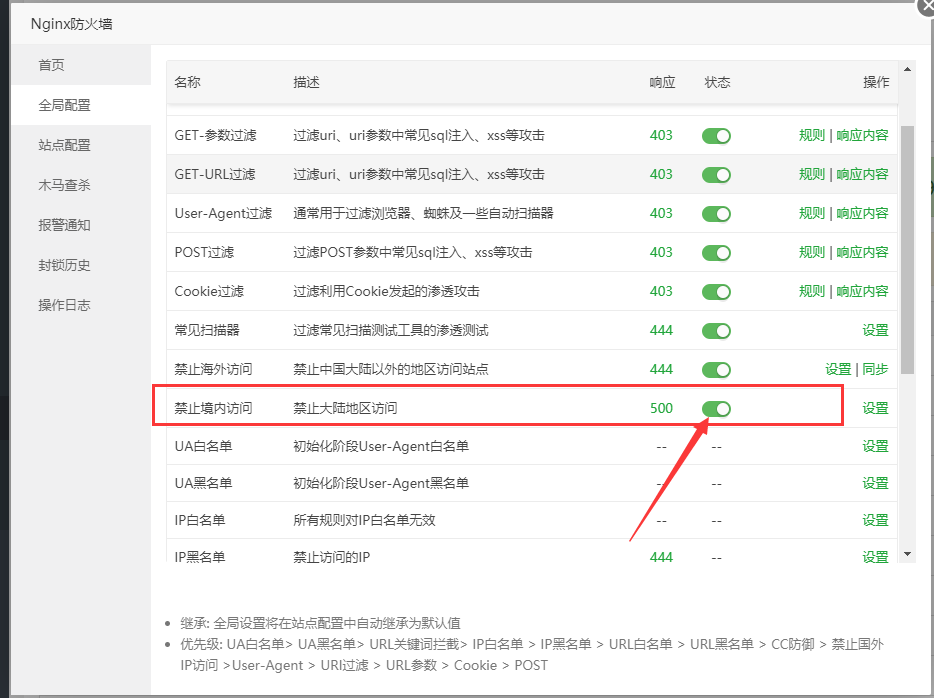Image resolution: width=934 pixels, height=698 pixels.
Task: Switch off 常见扫描器 toggle
Action: coord(716,331)
